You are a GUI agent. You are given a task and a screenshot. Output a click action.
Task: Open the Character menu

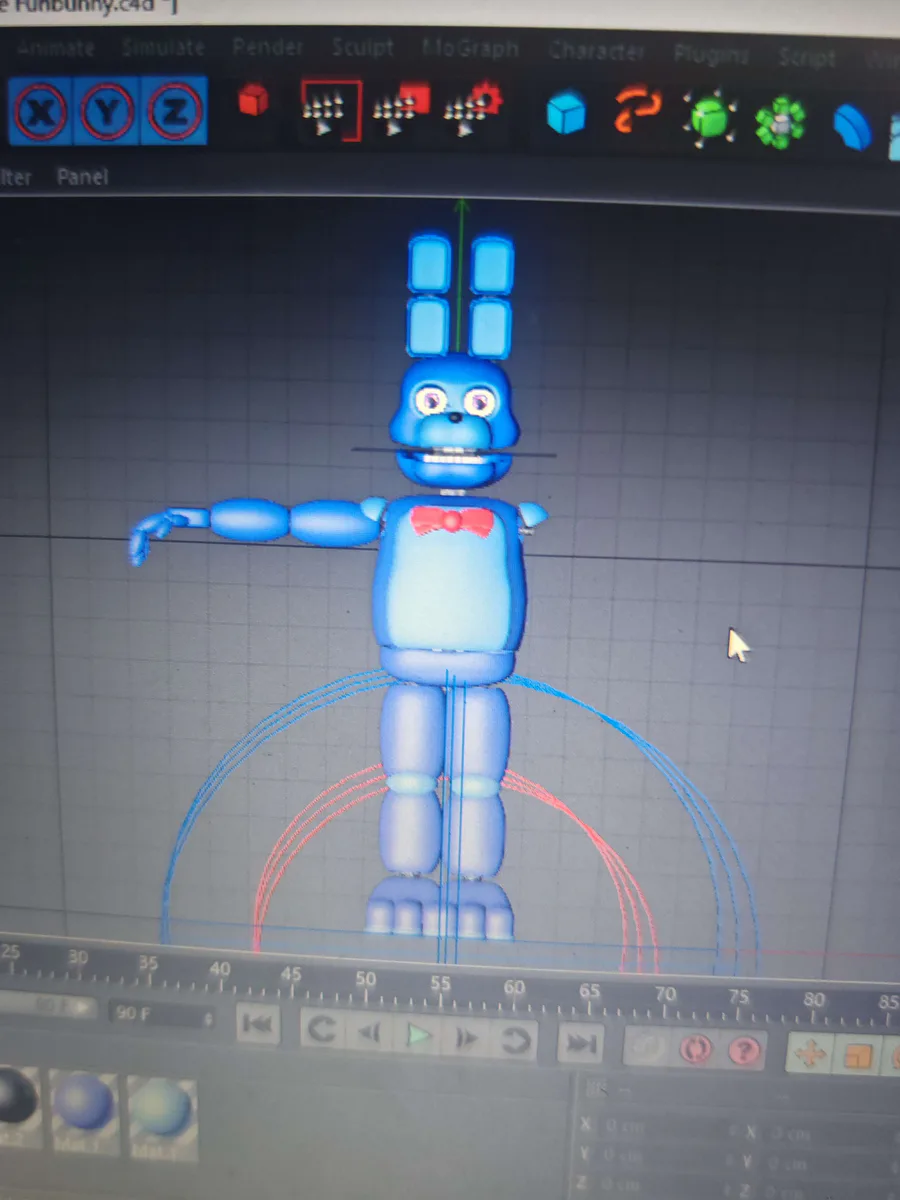[598, 51]
